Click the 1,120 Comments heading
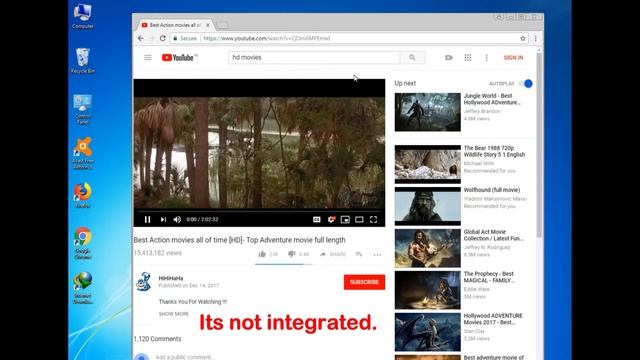The width and height of the screenshot is (640, 360). coord(158,339)
